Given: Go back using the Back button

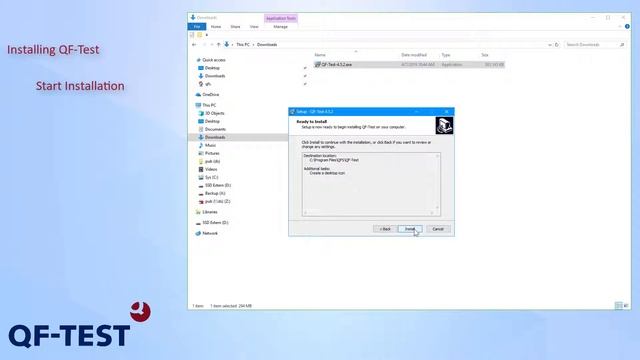Looking at the screenshot, I should coord(385,229).
